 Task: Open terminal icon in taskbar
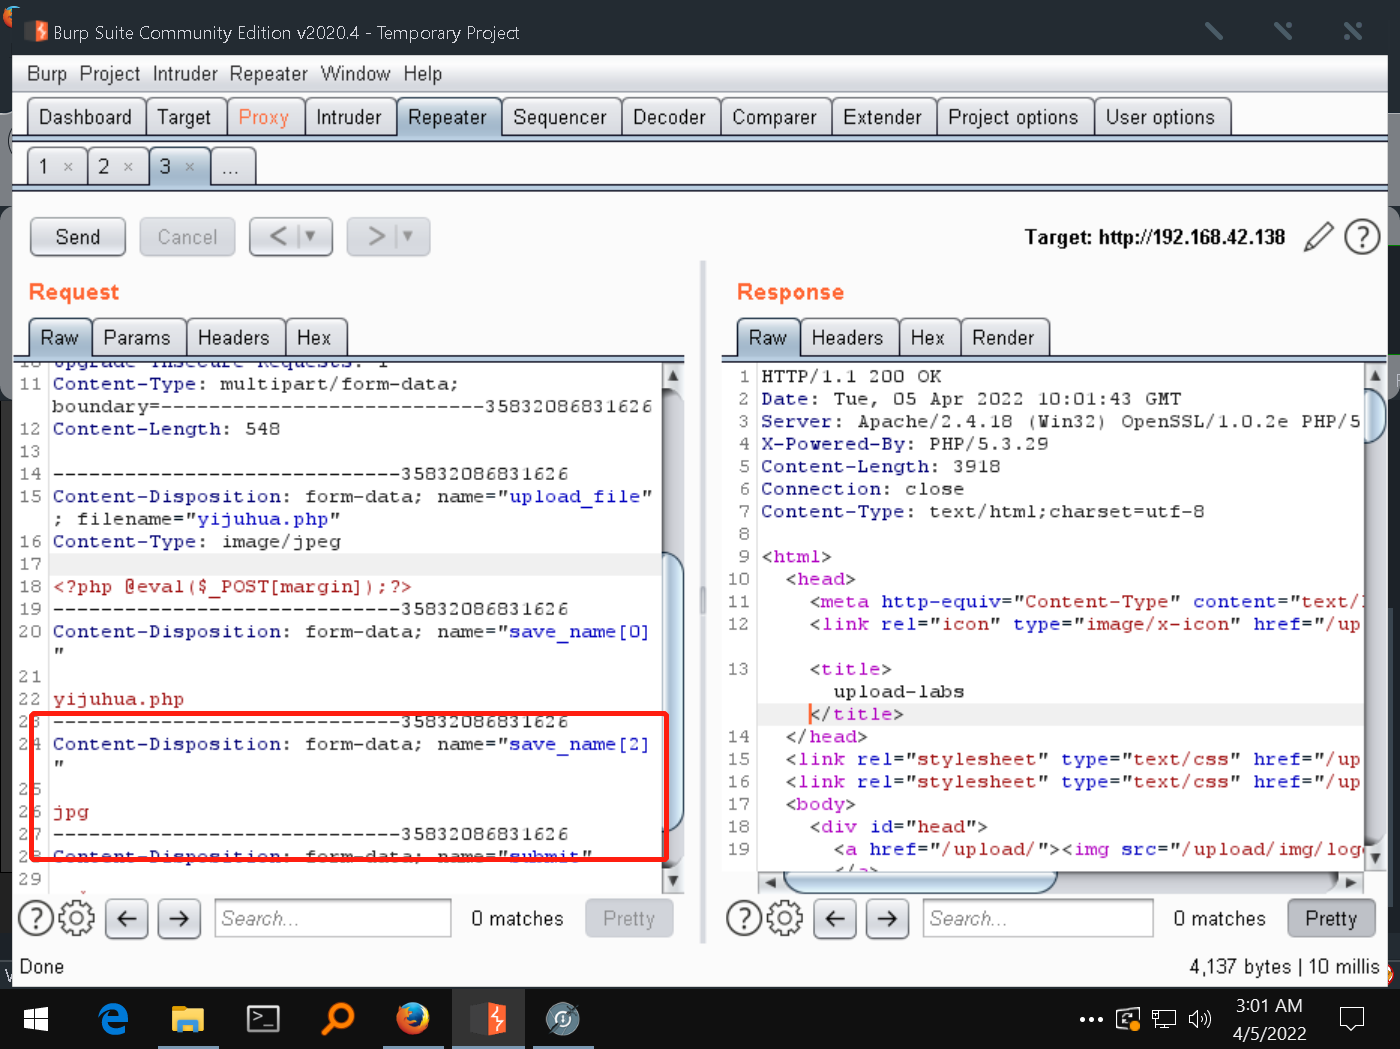click(x=263, y=1019)
